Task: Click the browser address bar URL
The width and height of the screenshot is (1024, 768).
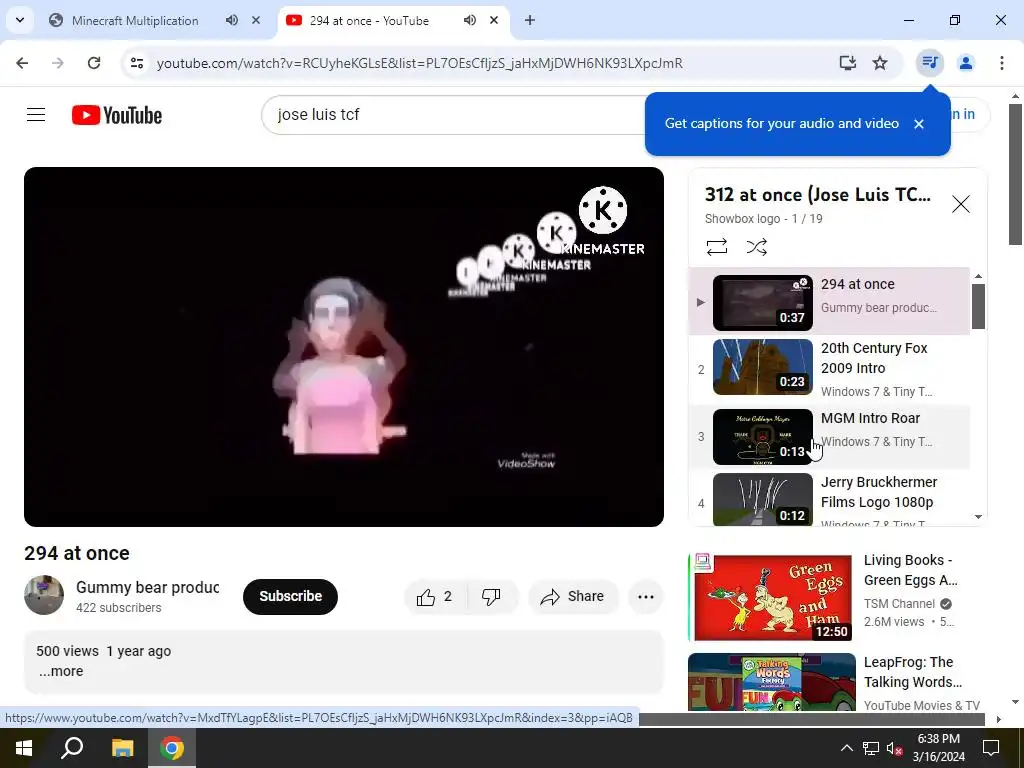Action: [419, 63]
